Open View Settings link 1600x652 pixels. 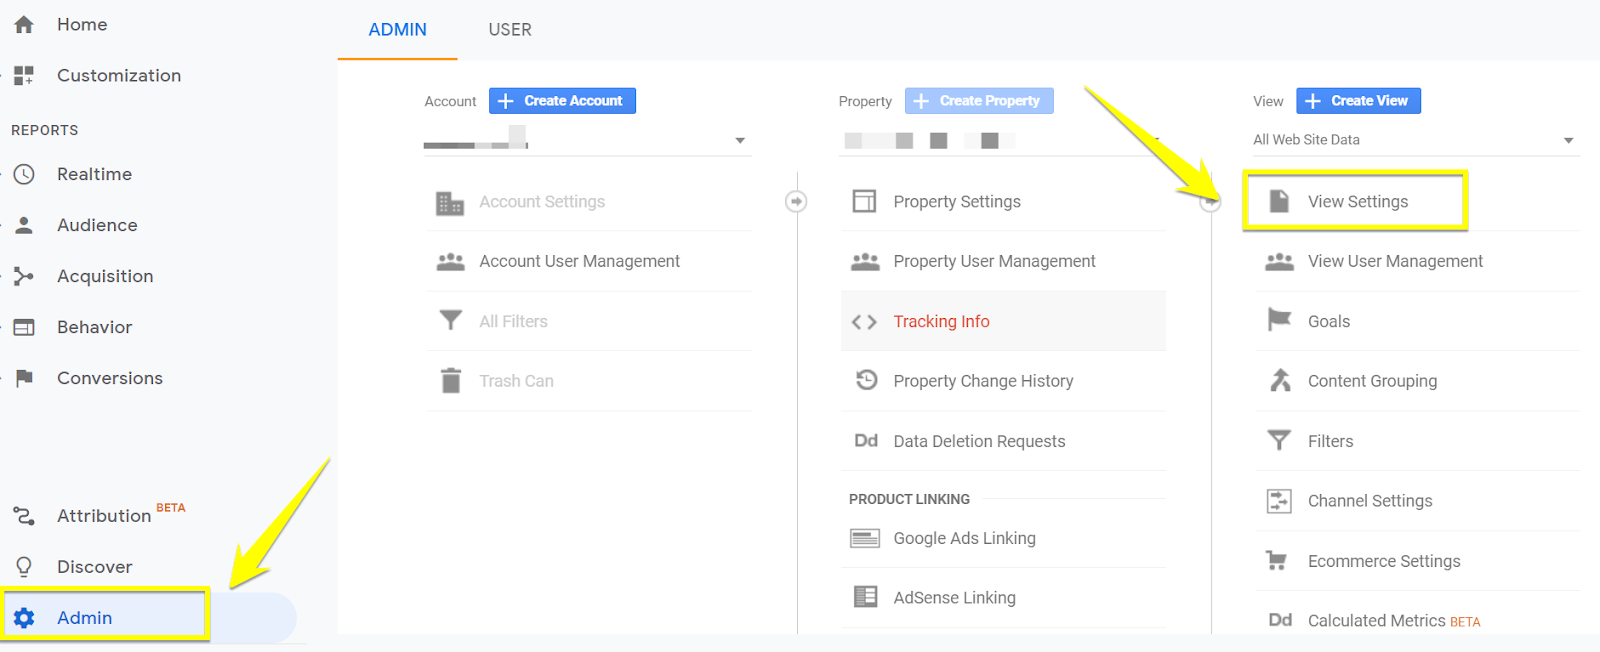tap(1357, 202)
